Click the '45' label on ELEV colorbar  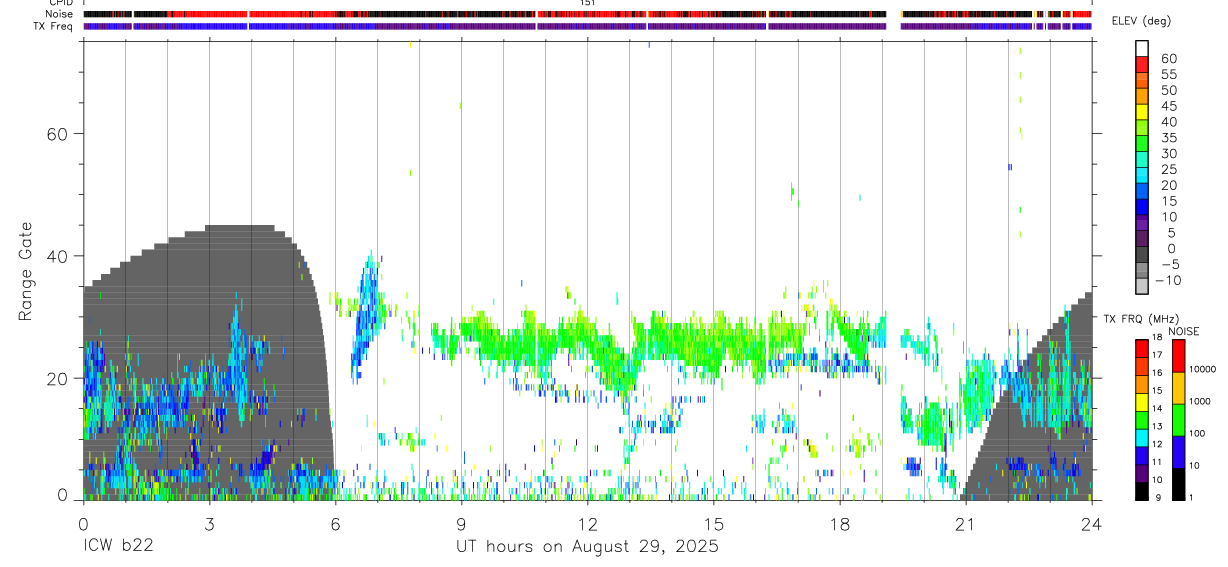point(1168,106)
